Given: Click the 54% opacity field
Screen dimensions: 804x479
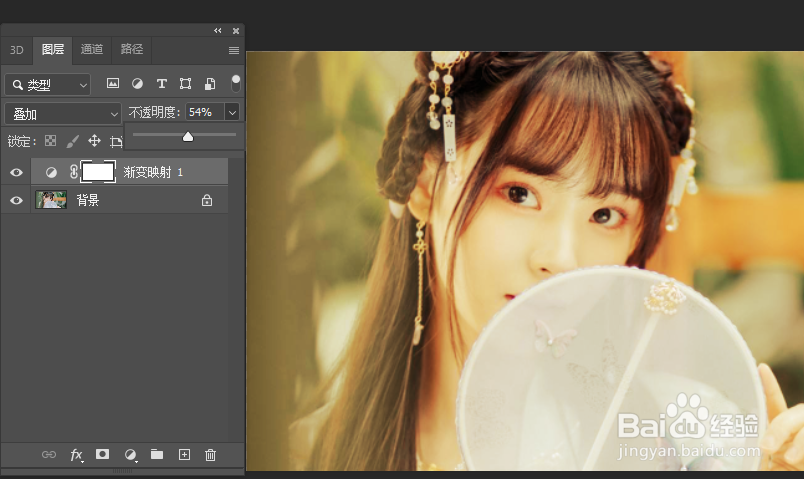Looking at the screenshot, I should pos(205,112).
